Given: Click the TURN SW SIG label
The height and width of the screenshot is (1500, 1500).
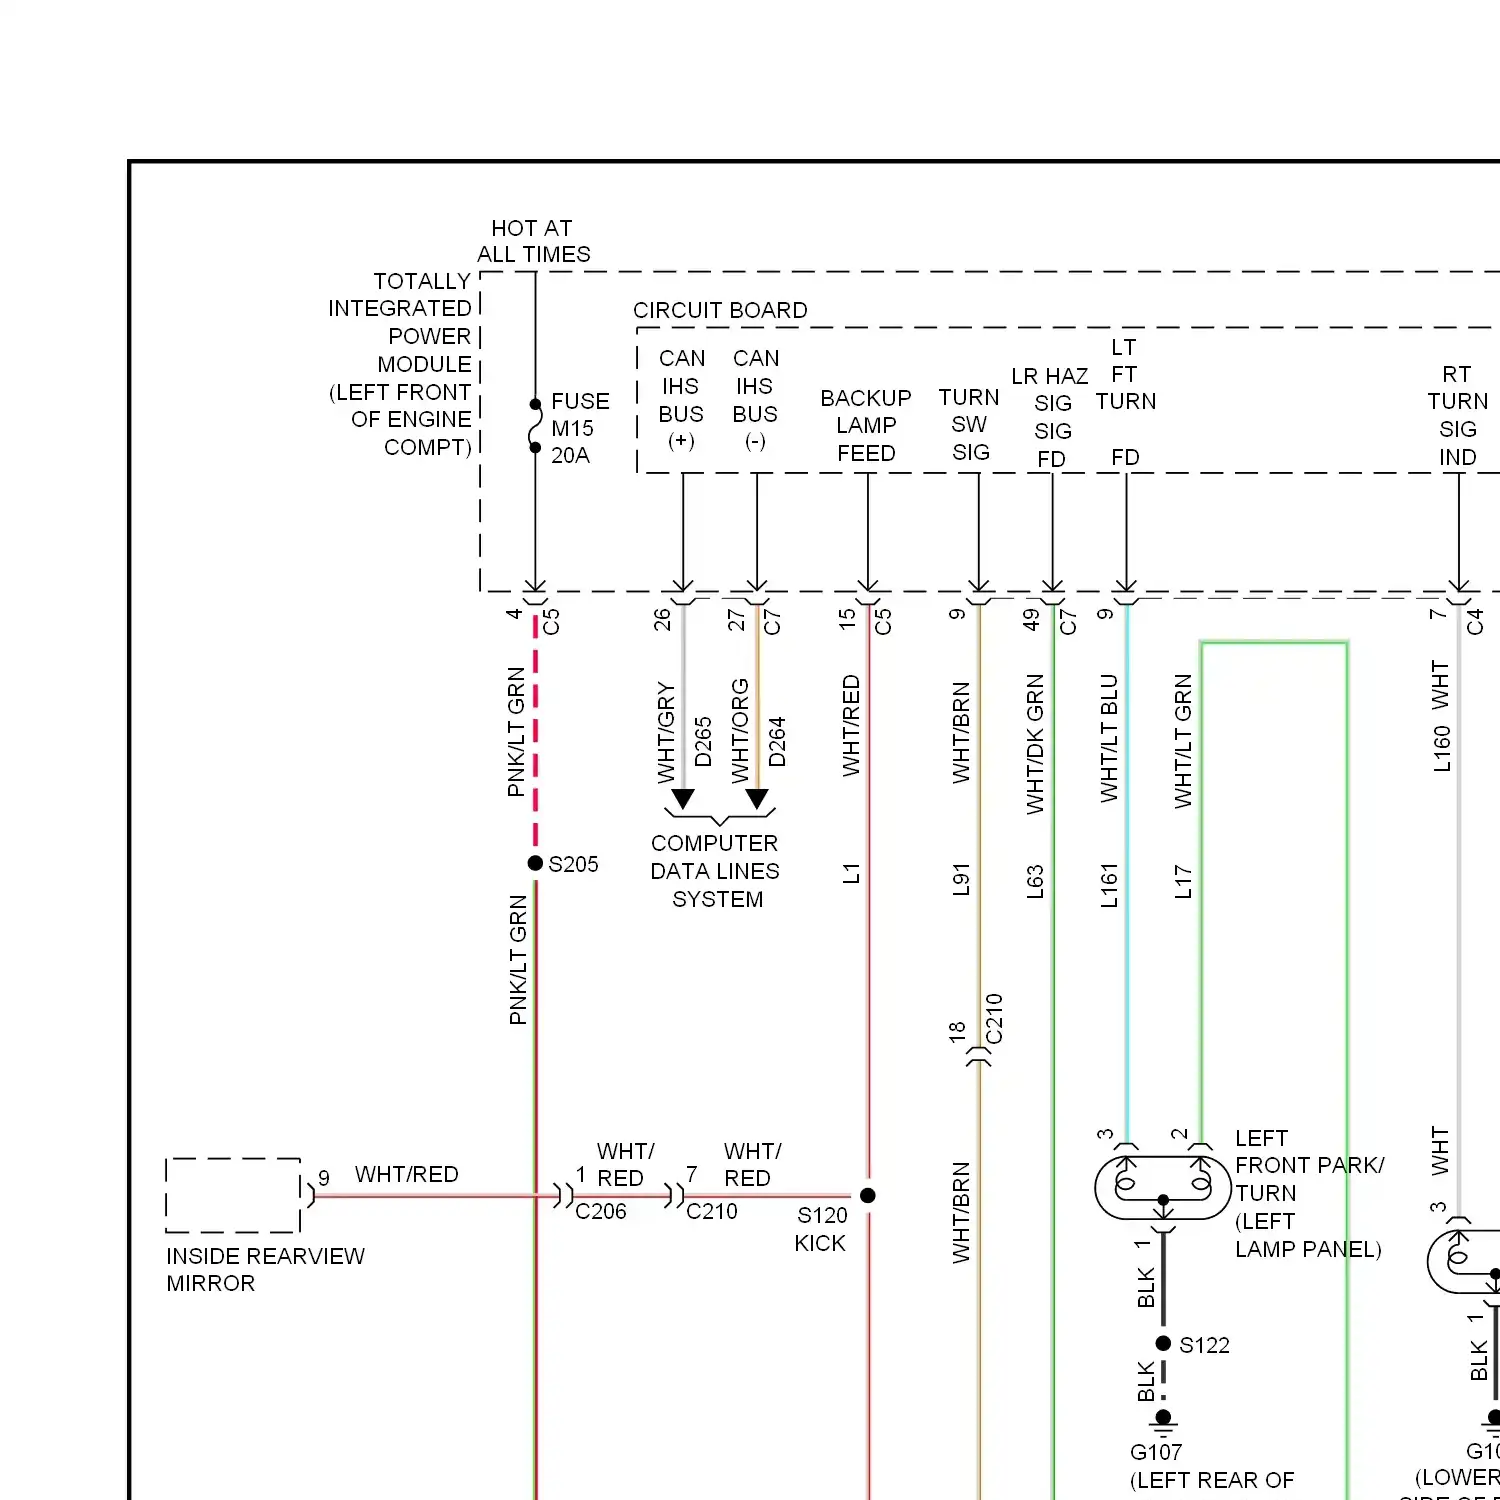Looking at the screenshot, I should click(x=969, y=425).
